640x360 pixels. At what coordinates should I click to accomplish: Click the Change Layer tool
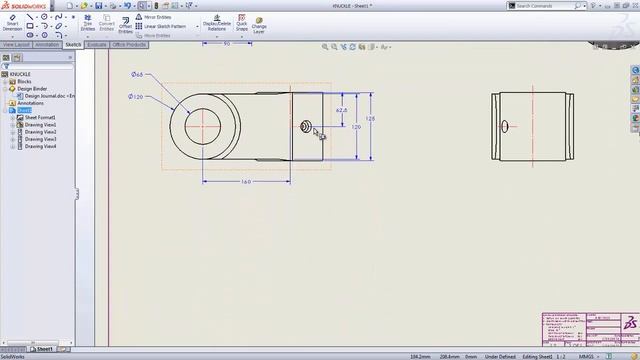click(259, 25)
